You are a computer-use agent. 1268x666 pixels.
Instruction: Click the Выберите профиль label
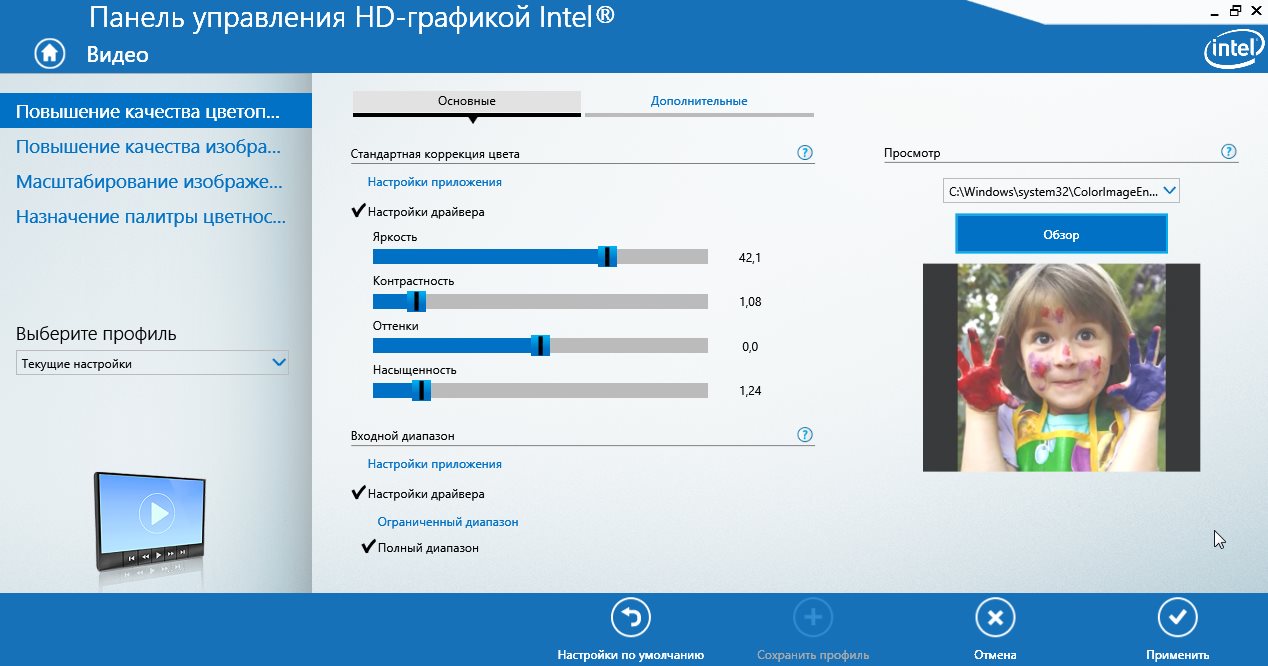pos(96,334)
